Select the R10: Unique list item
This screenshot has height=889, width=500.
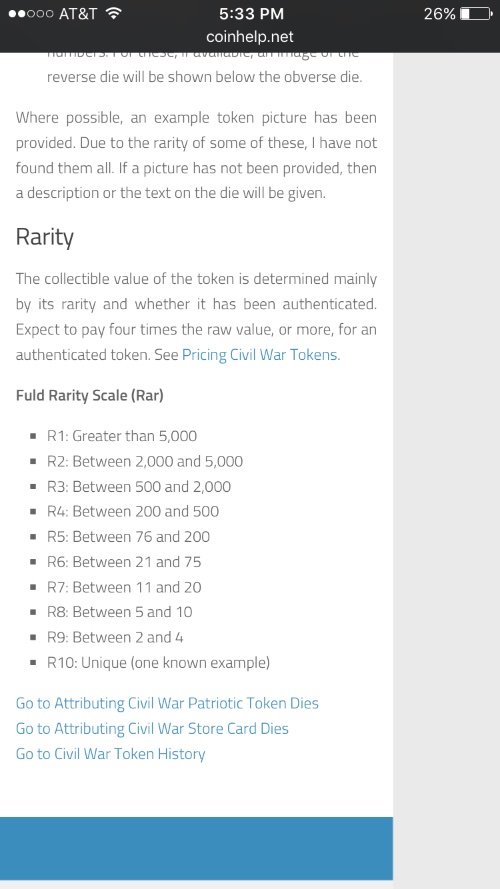(158, 662)
